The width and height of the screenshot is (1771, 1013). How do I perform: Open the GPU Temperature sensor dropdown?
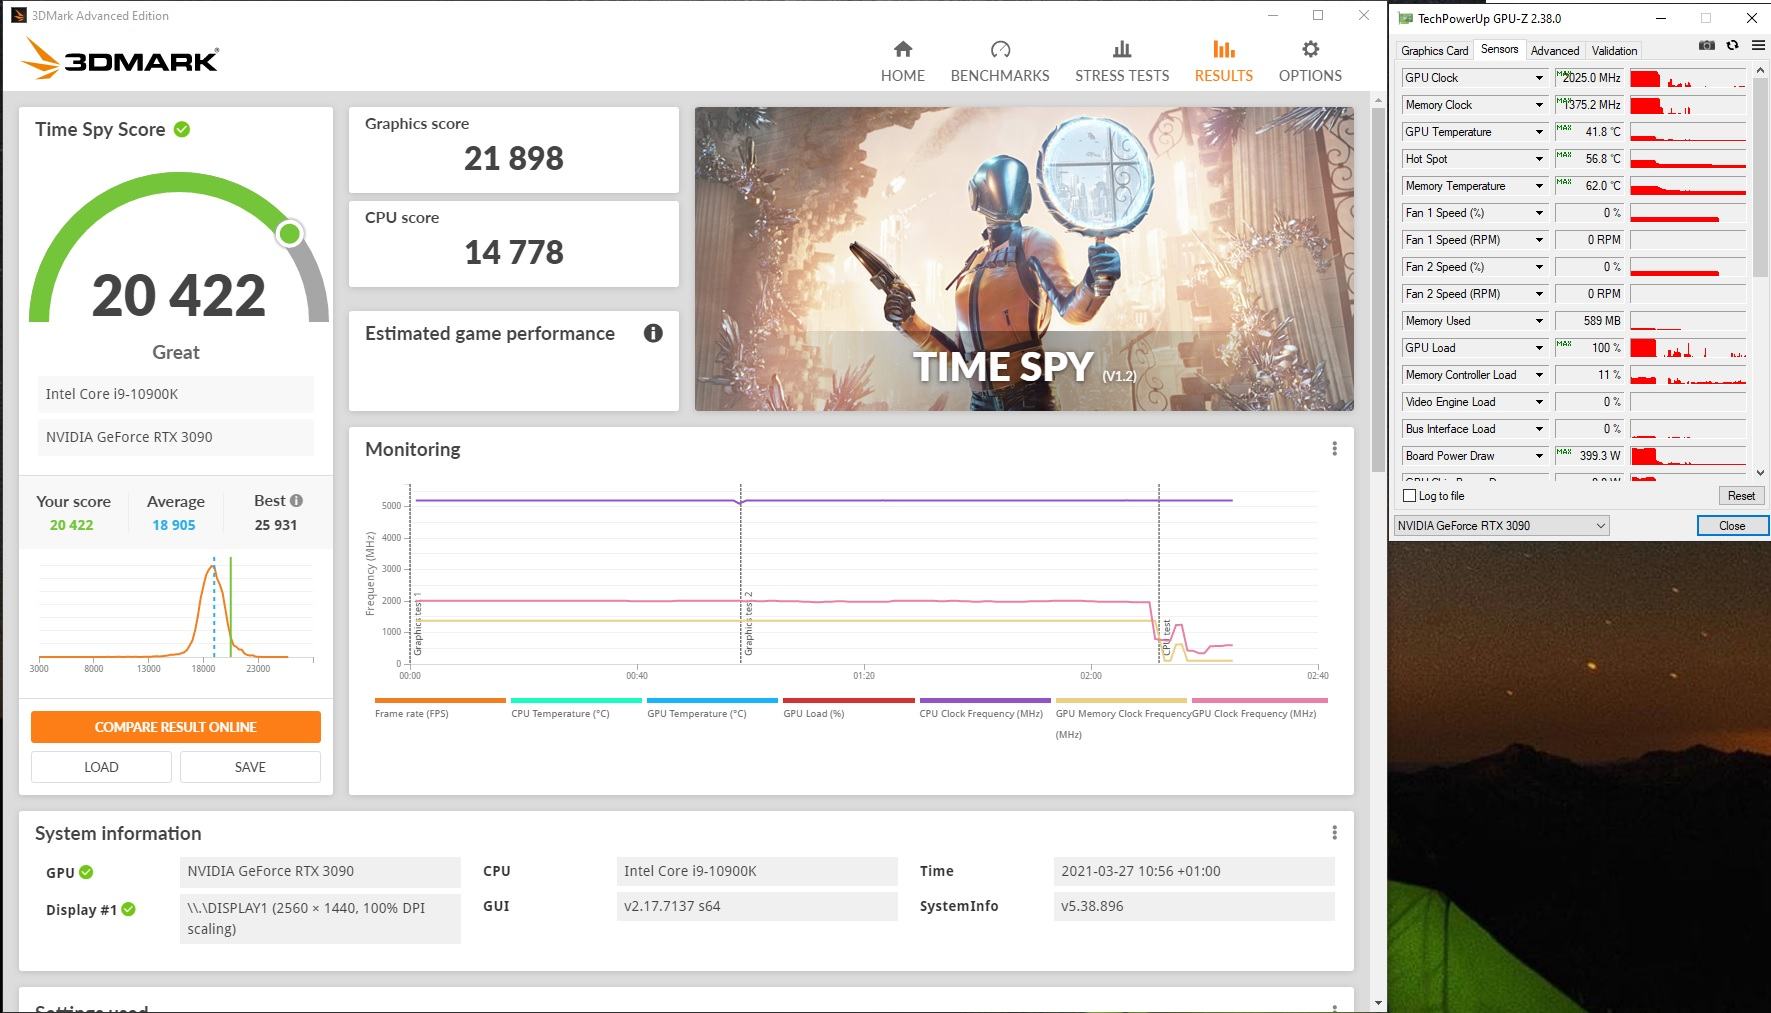tap(1539, 132)
